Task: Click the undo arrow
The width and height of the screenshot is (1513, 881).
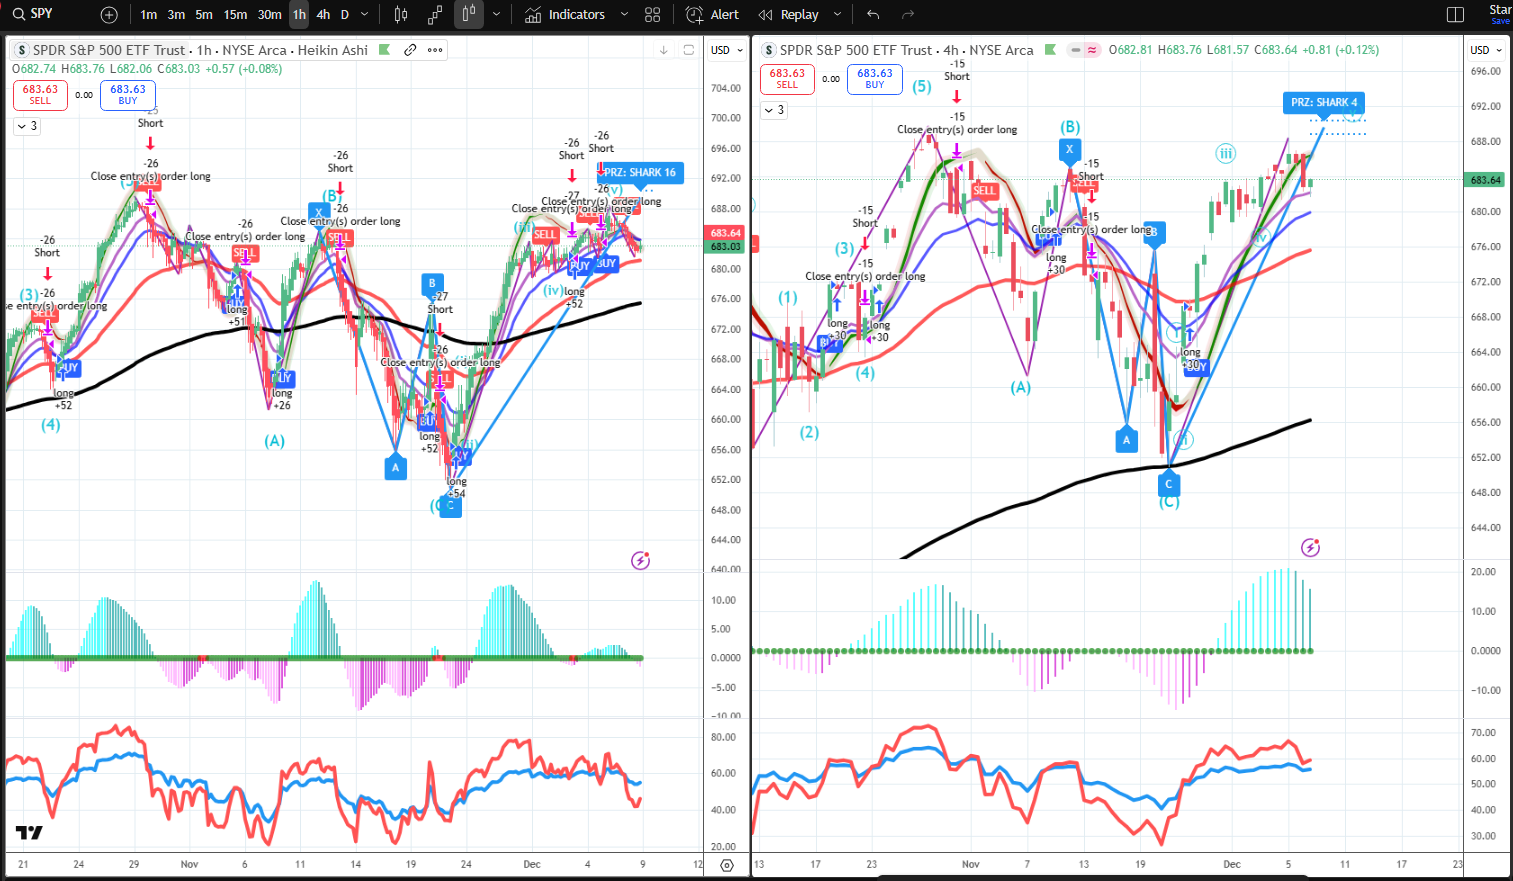Action: point(873,15)
